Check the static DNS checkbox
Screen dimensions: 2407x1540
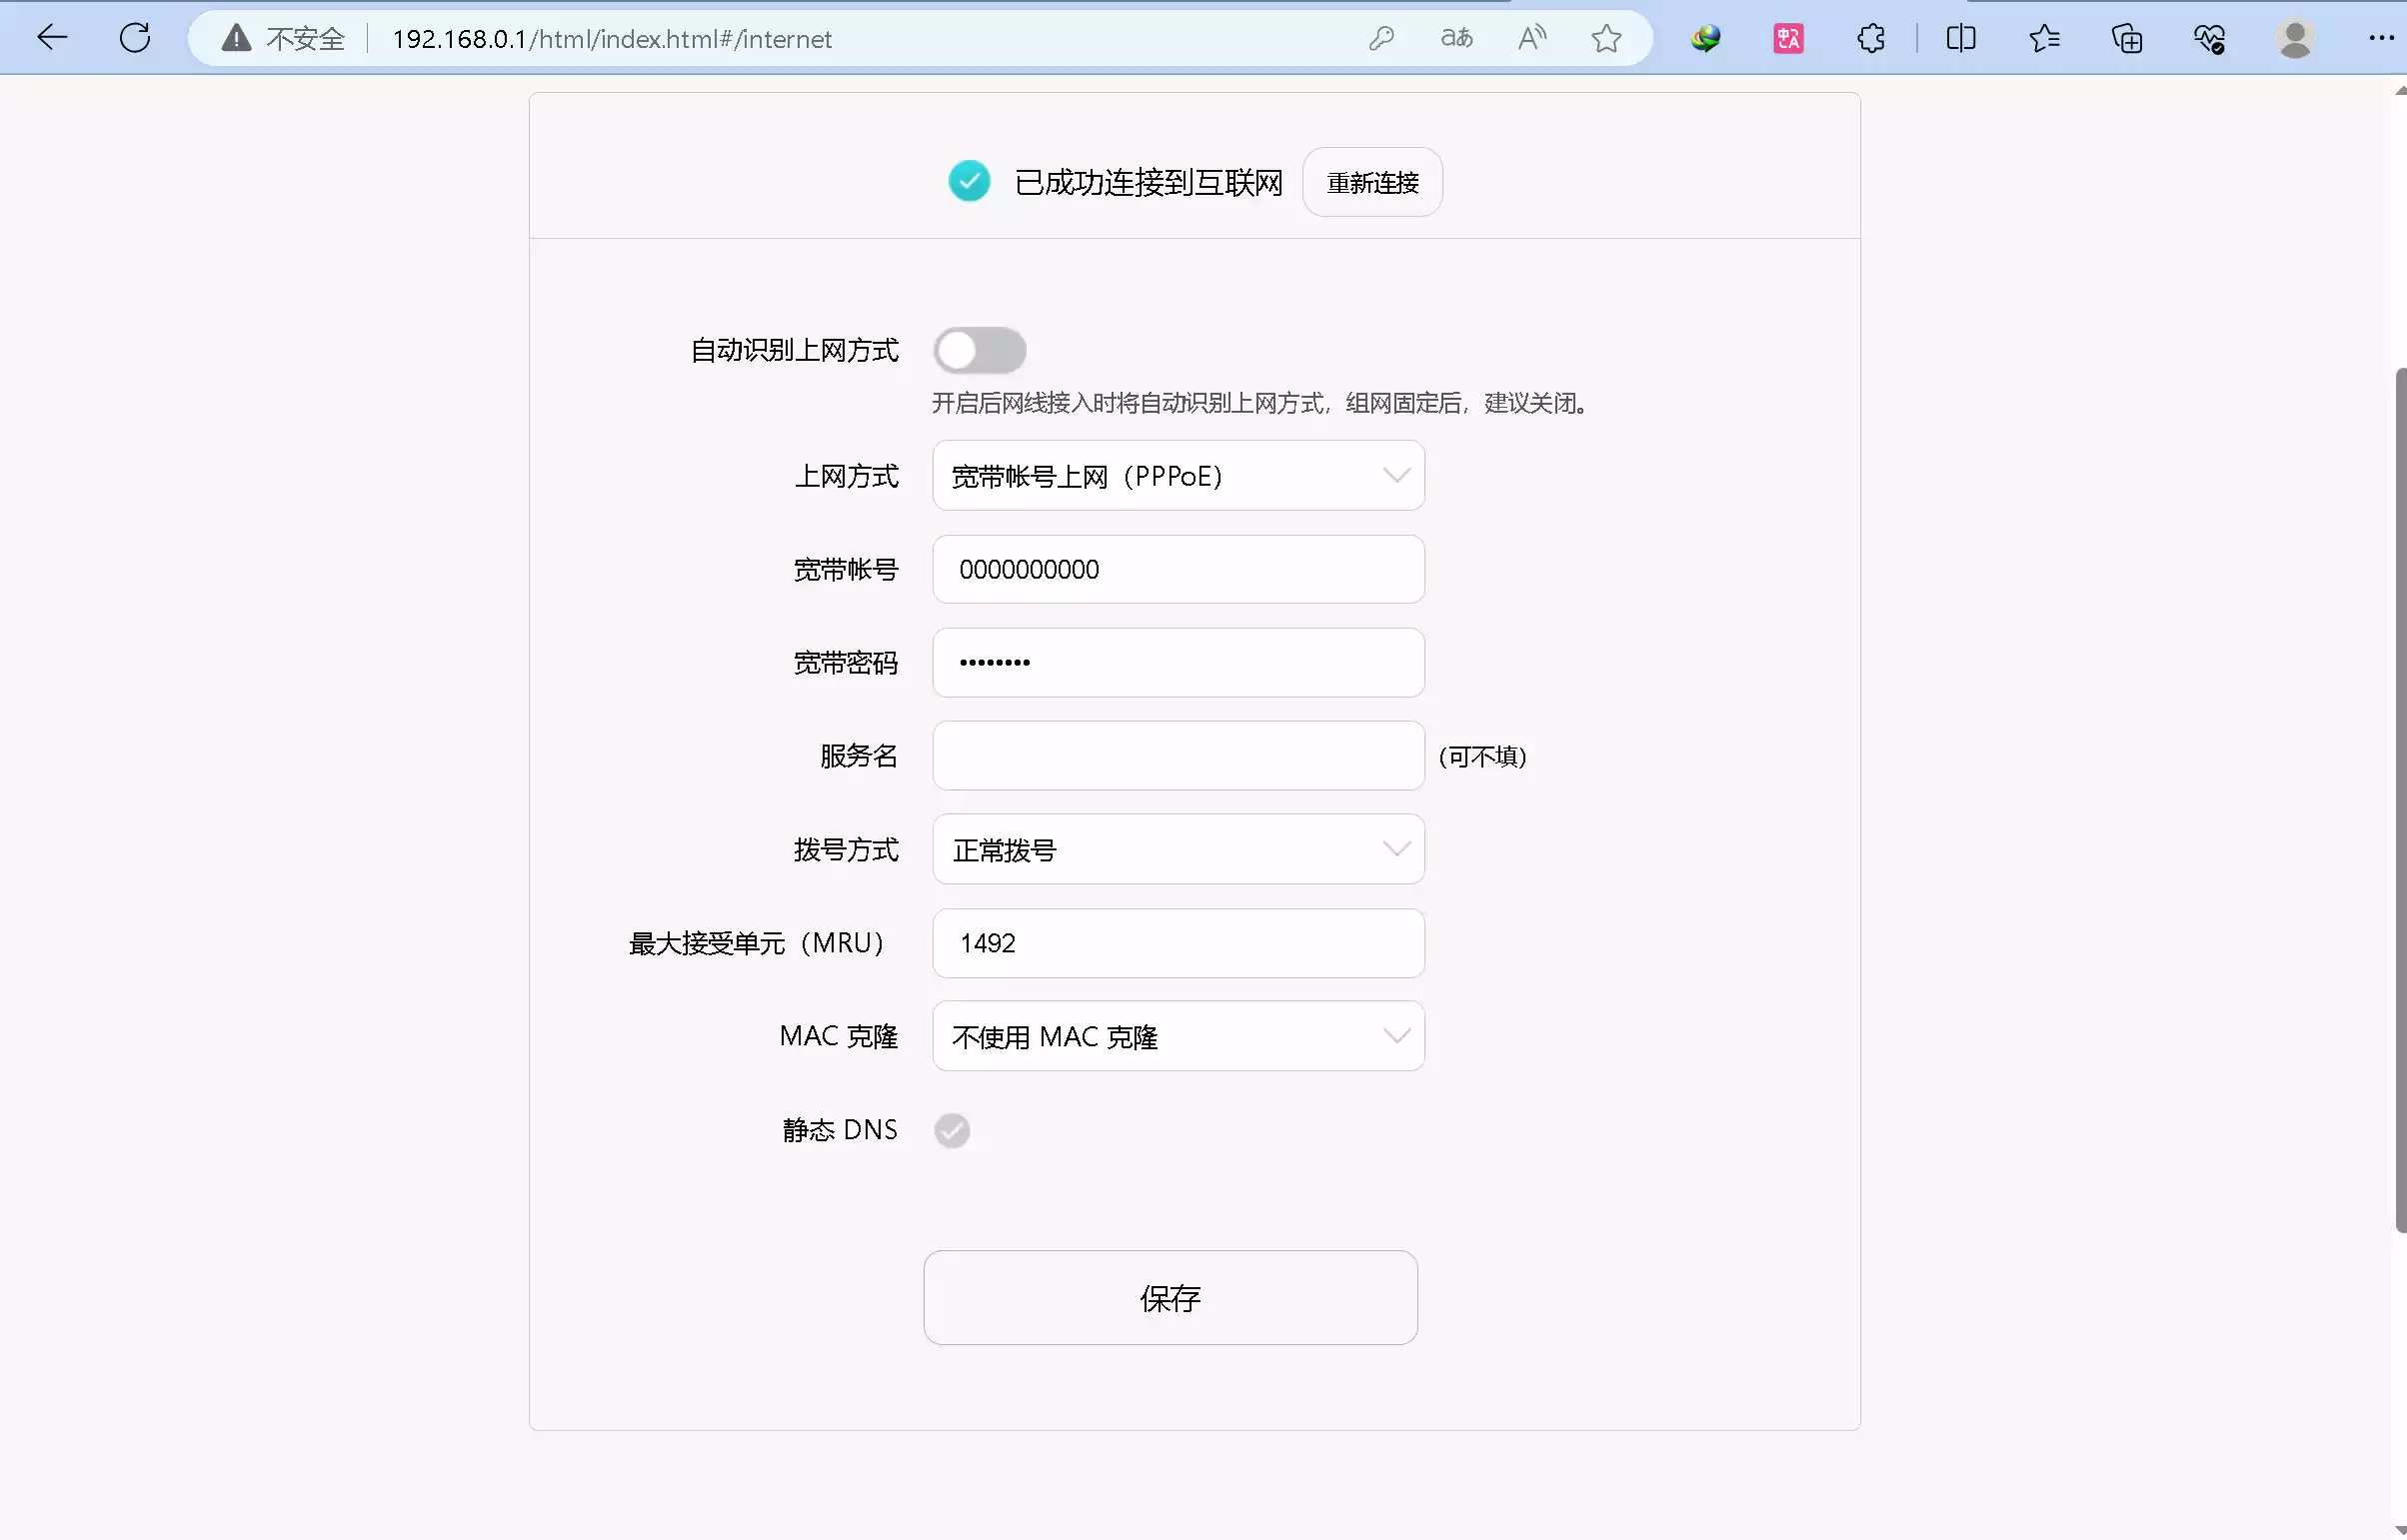pos(951,1130)
